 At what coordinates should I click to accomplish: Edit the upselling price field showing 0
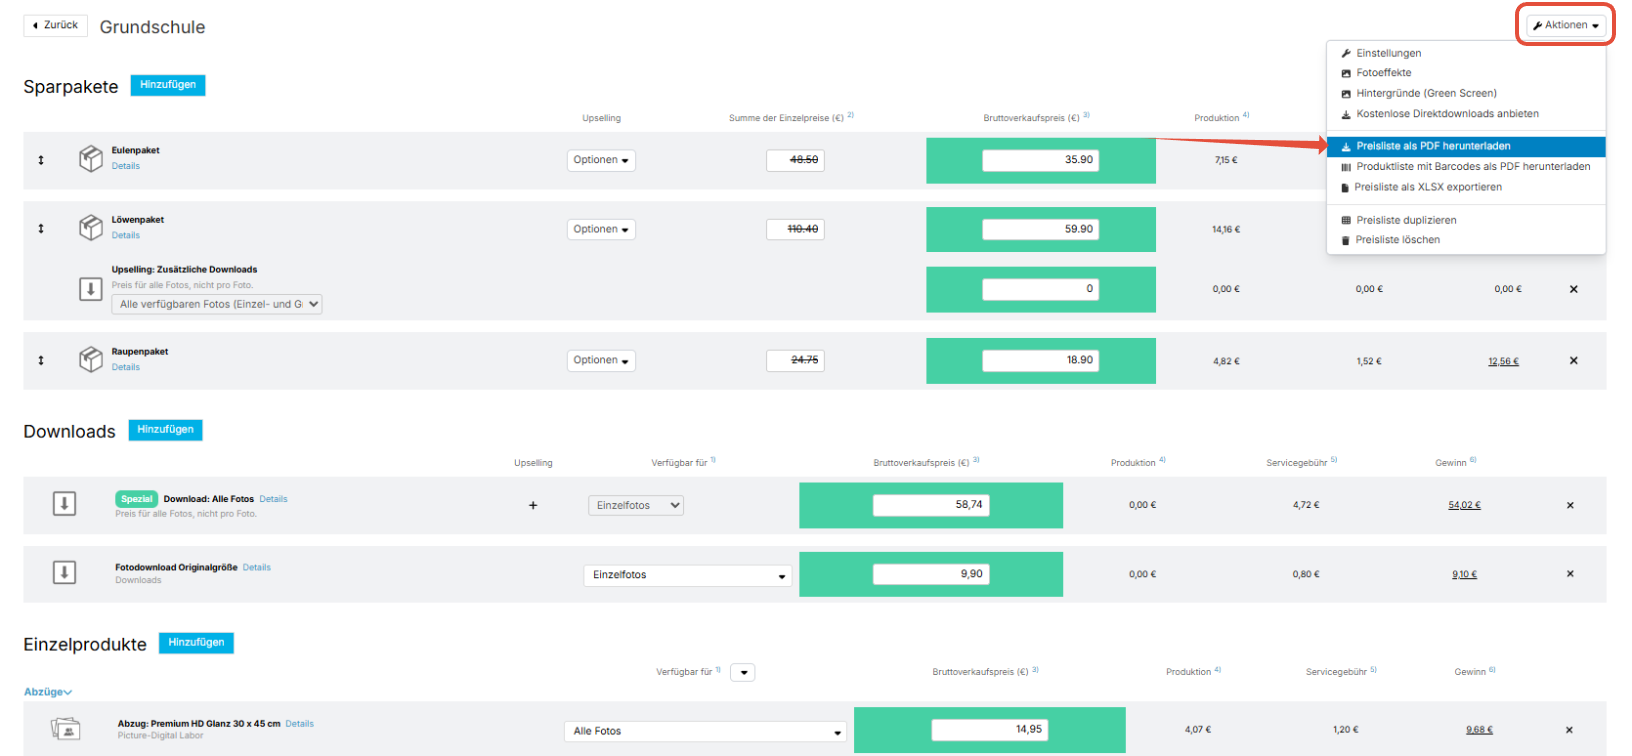1040,289
